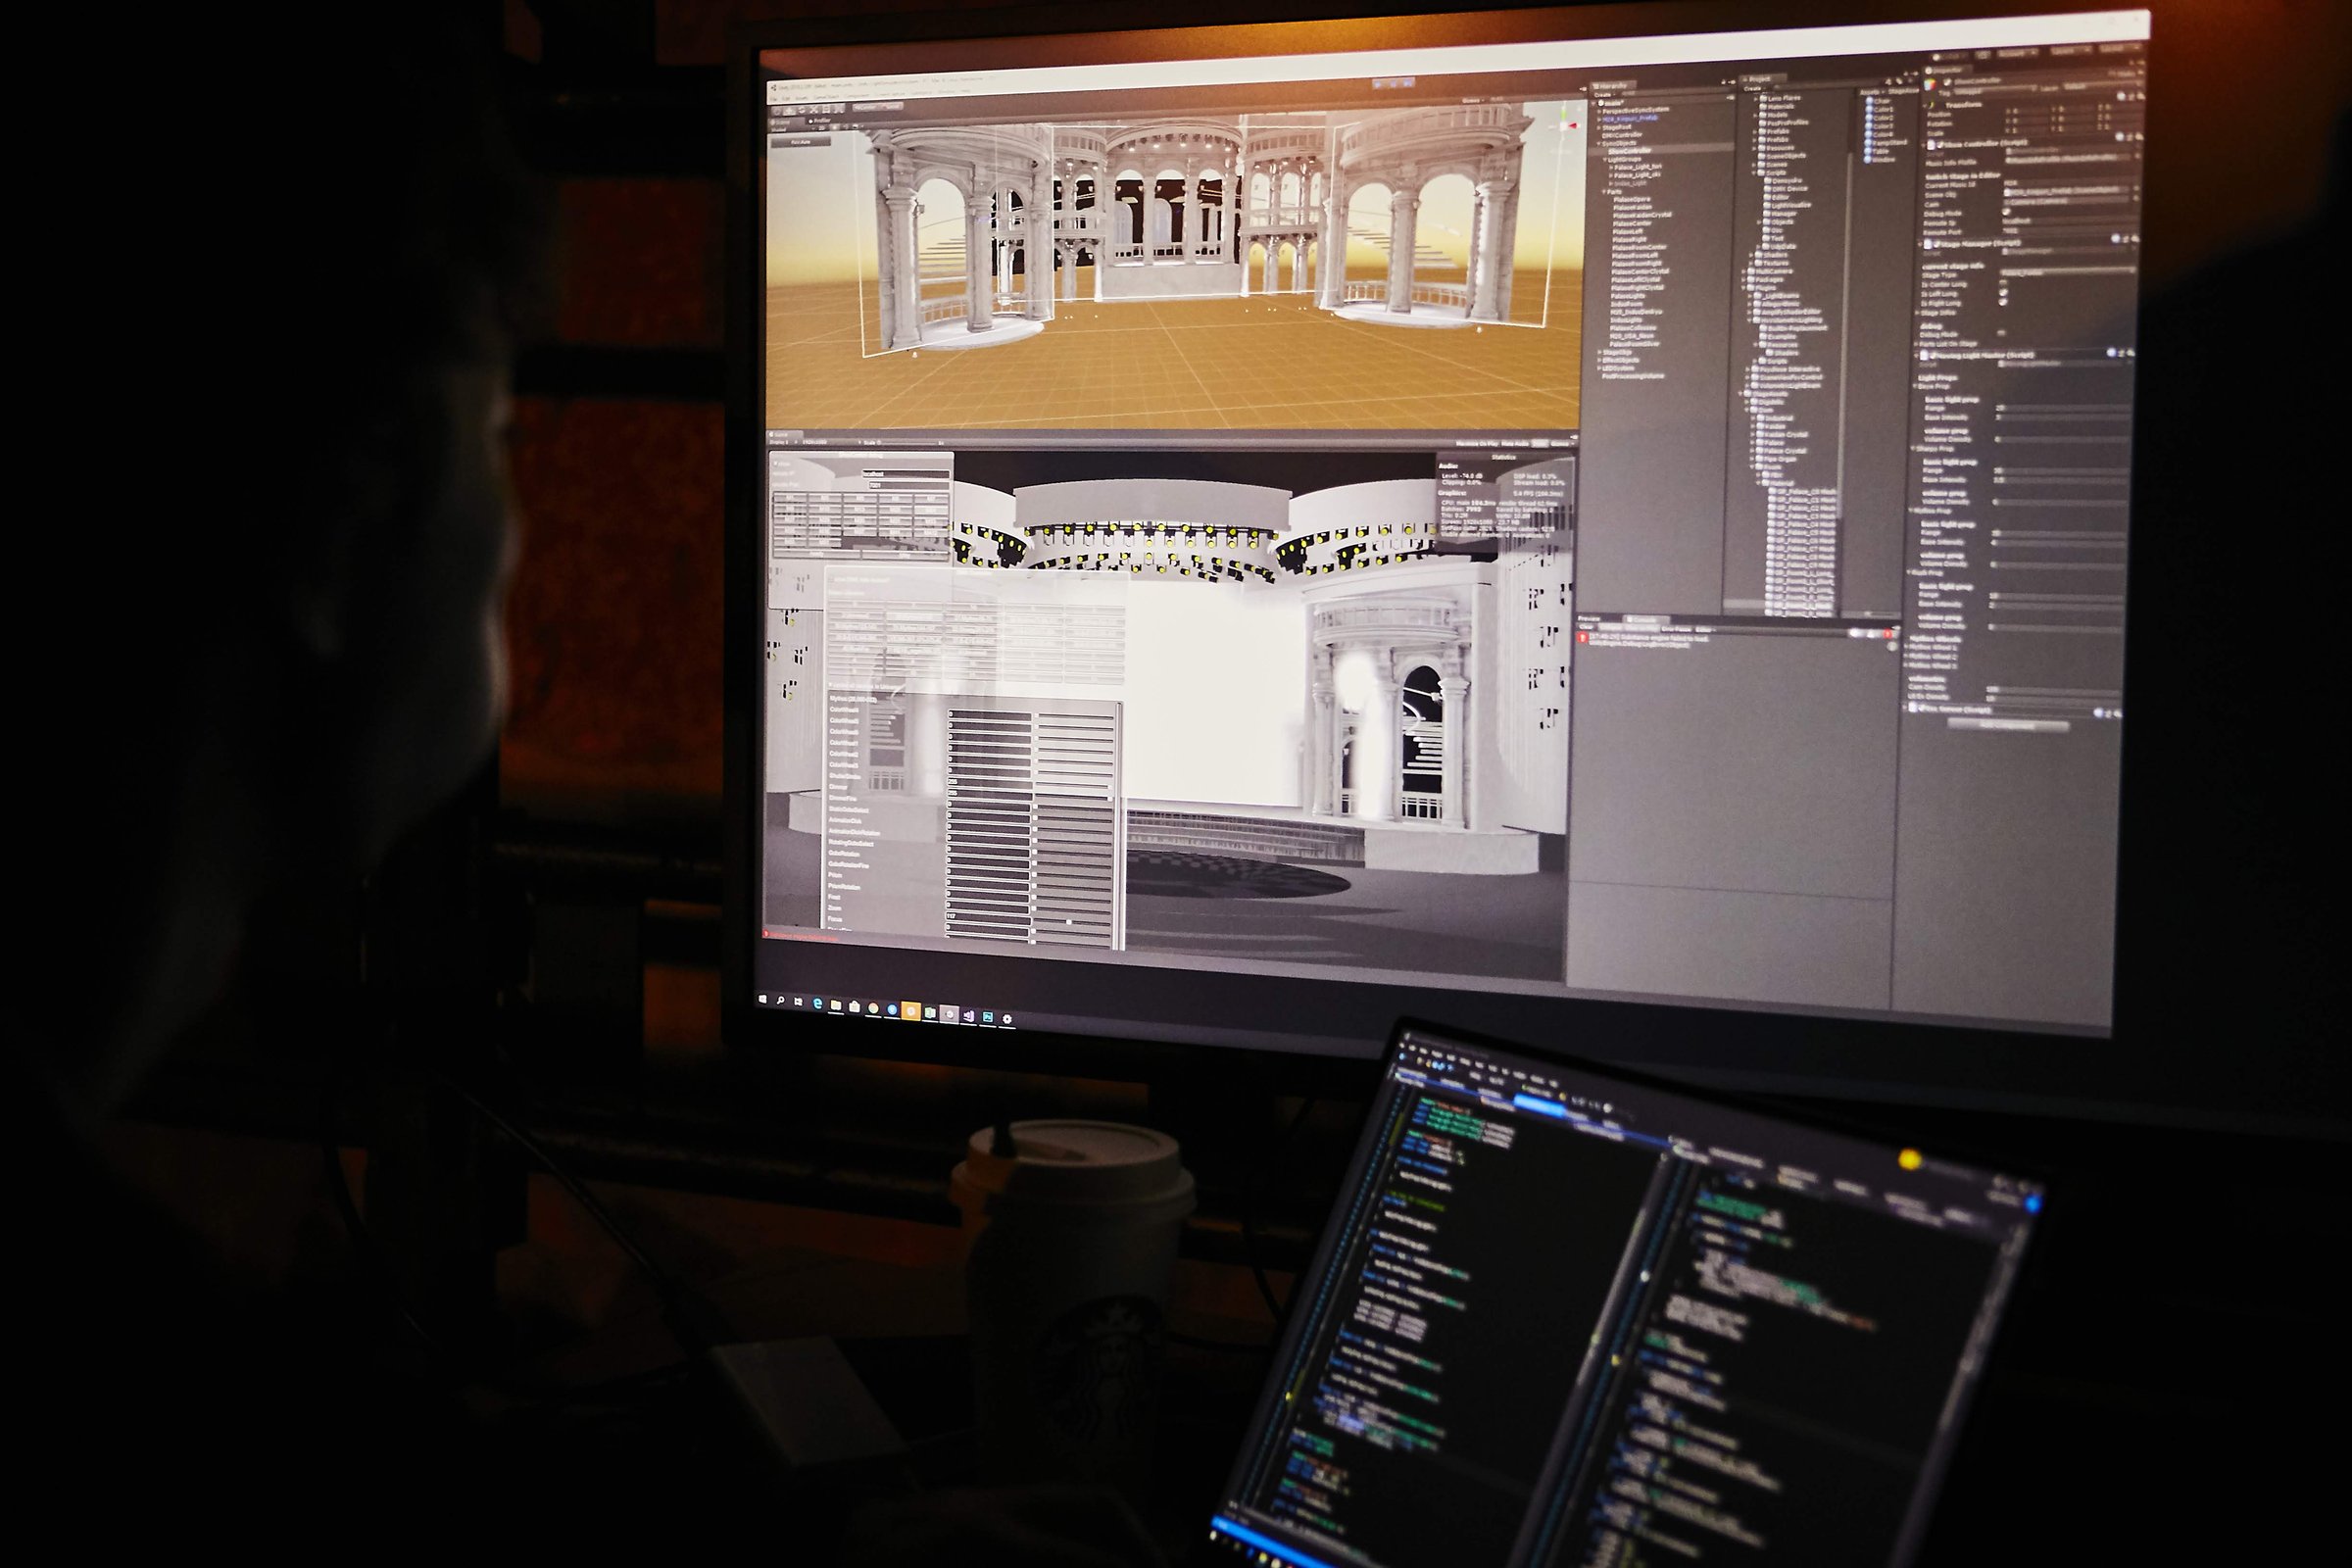Collapse the Parts node in Hierarchy
Screen dimensions: 2352x1568
tap(1604, 192)
